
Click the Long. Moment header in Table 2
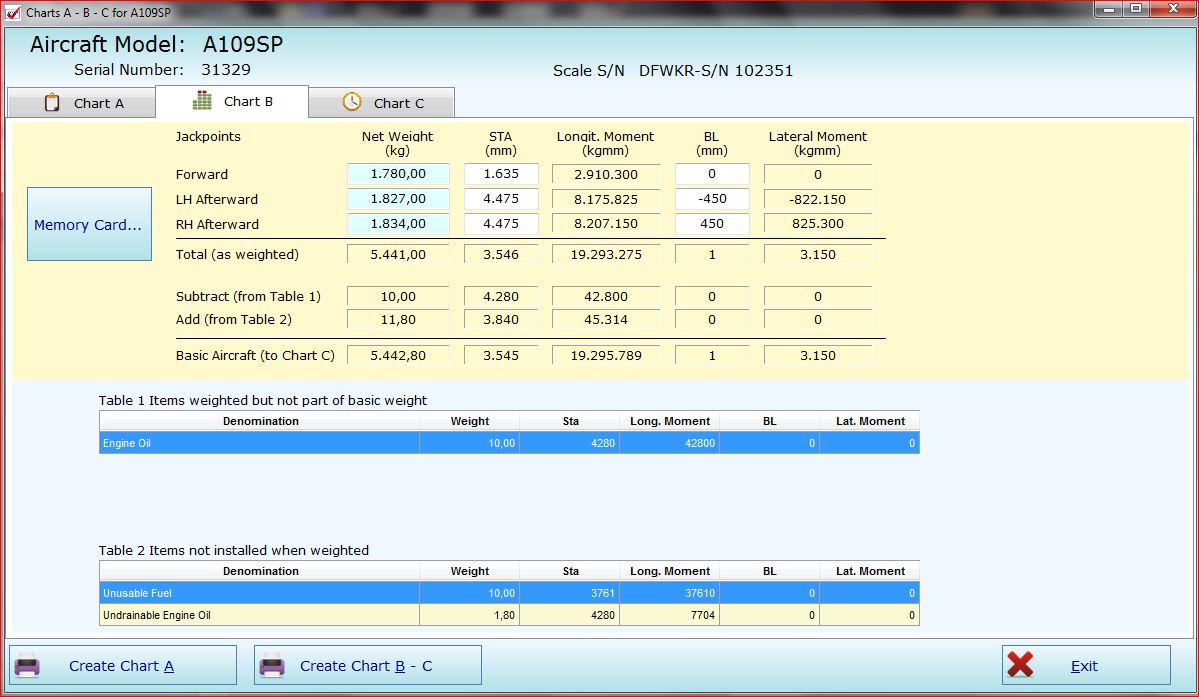(669, 571)
